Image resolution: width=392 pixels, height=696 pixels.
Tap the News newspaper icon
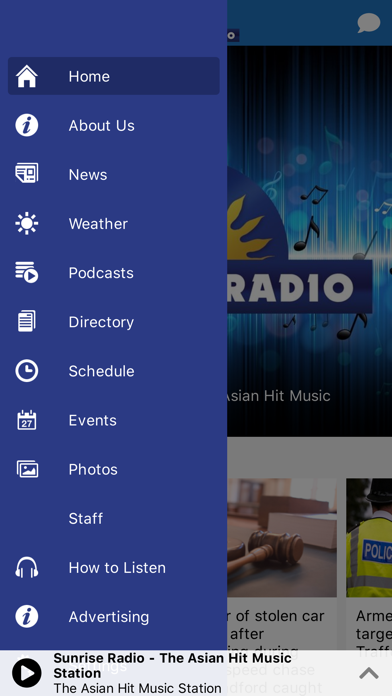tap(27, 173)
